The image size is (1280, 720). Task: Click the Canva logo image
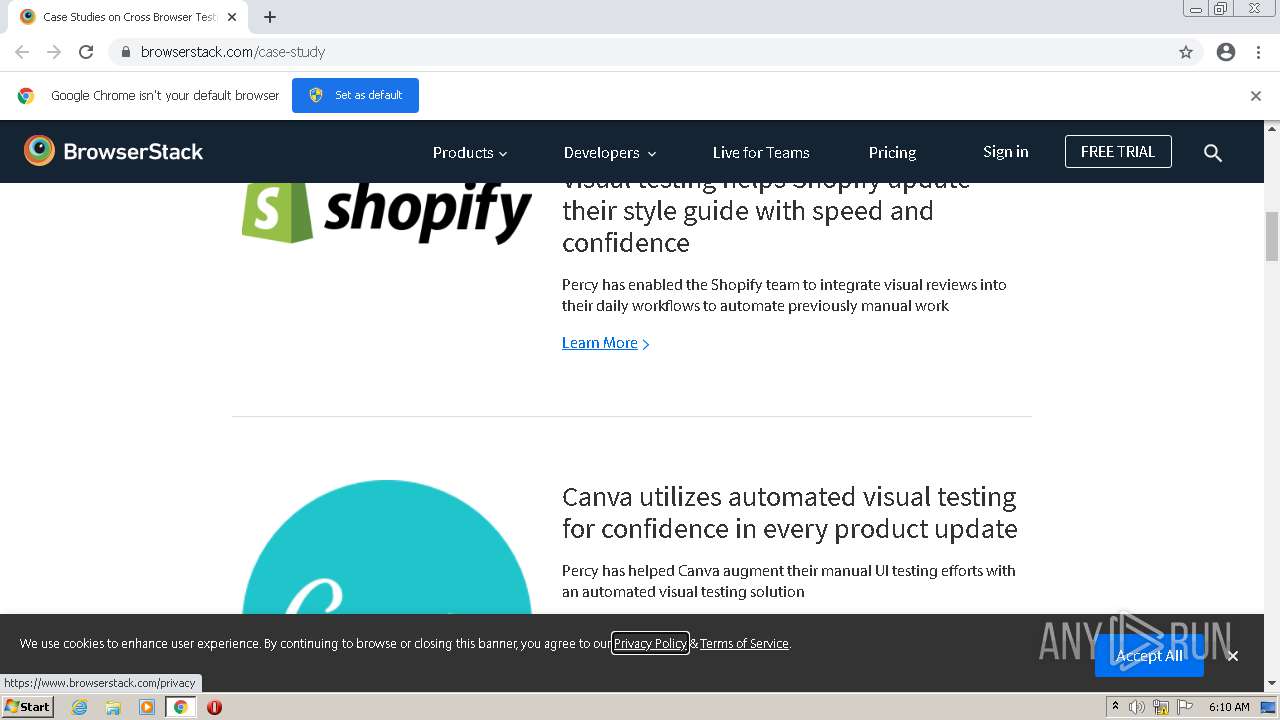pos(387,547)
